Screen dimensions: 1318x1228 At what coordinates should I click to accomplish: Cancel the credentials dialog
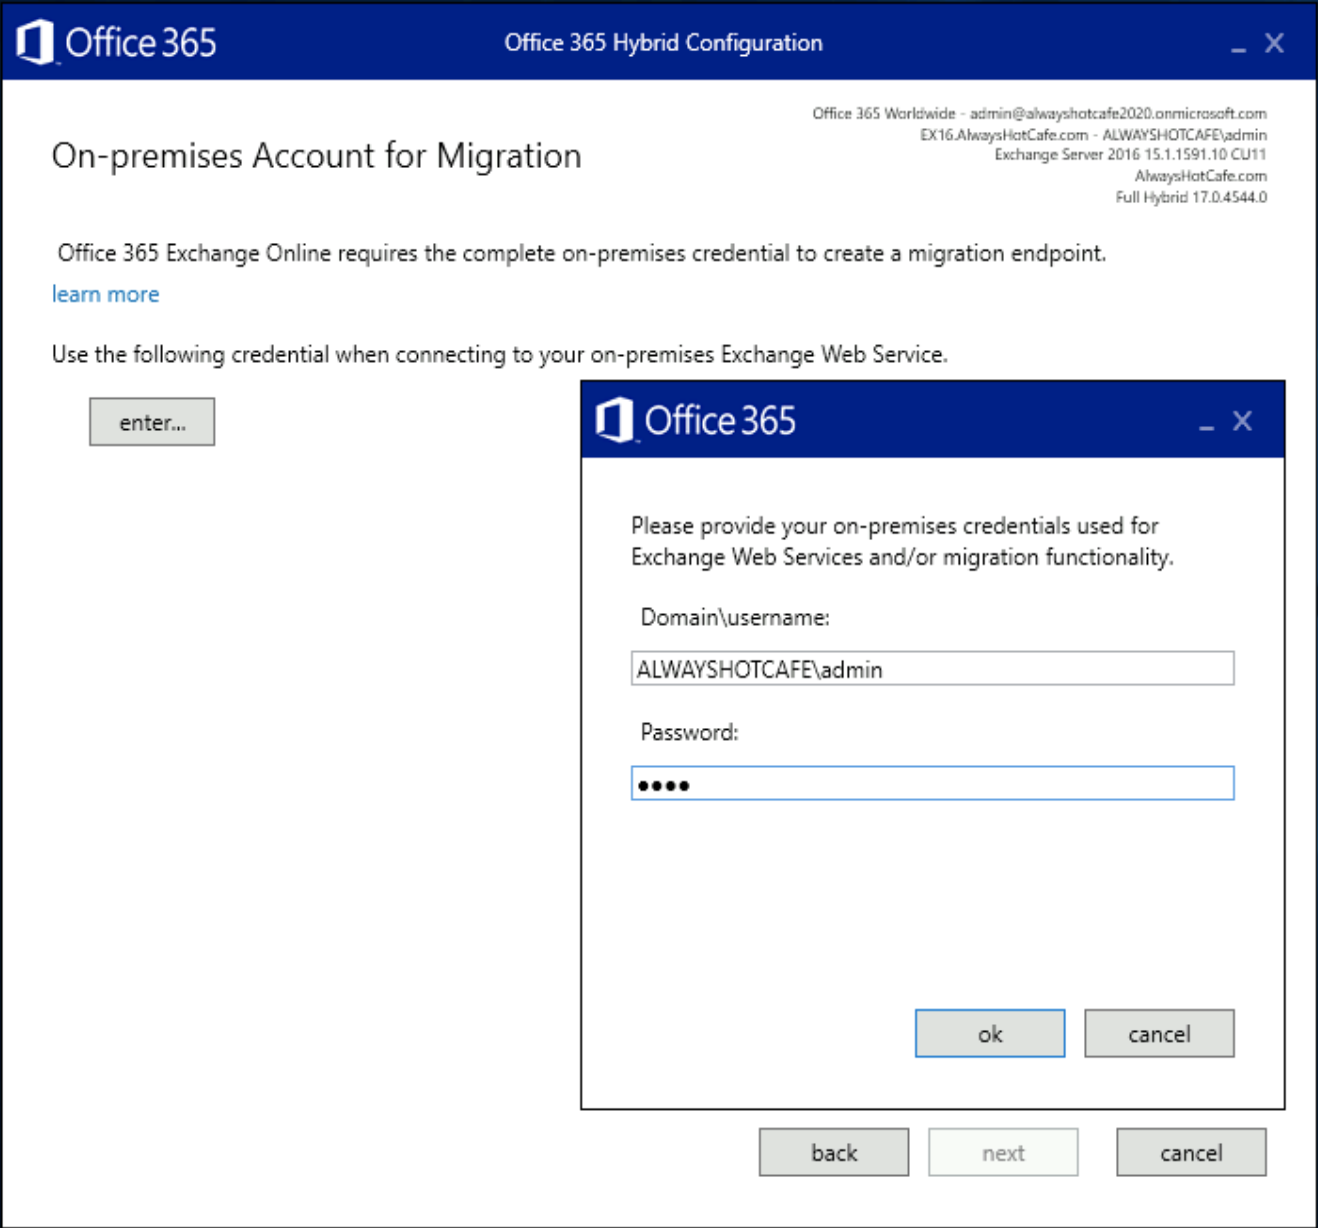pos(1159,1033)
